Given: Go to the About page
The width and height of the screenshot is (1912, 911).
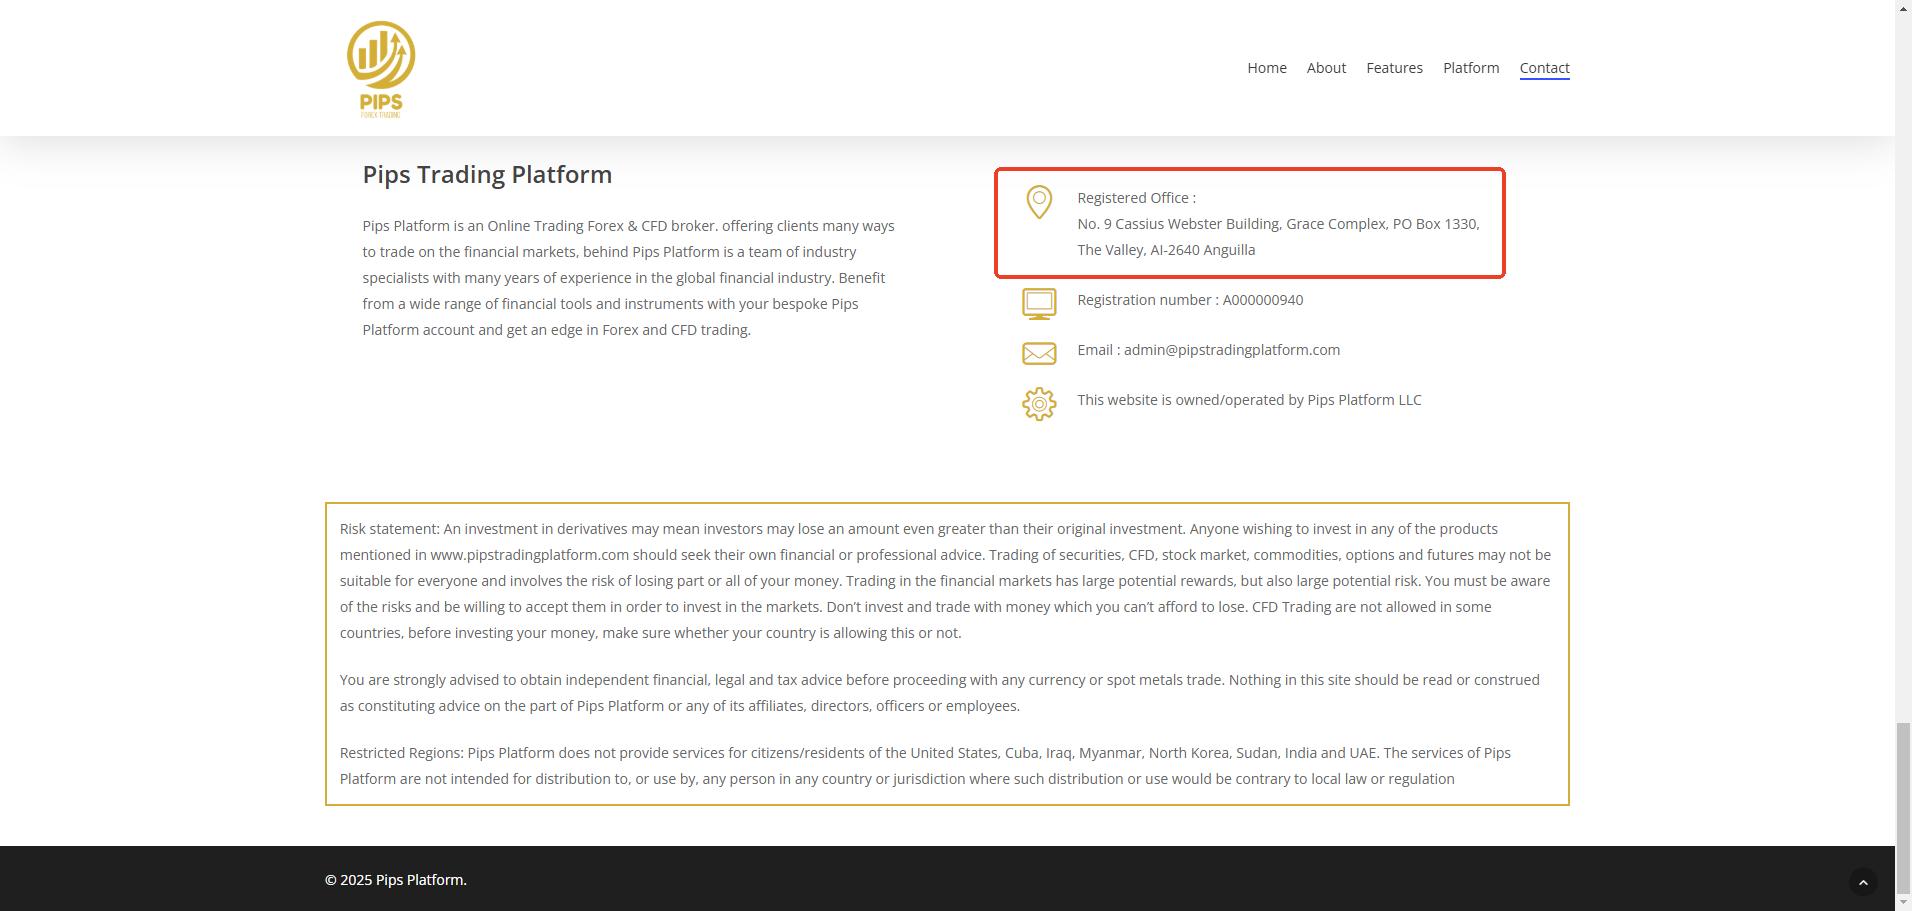Looking at the screenshot, I should click(x=1326, y=68).
